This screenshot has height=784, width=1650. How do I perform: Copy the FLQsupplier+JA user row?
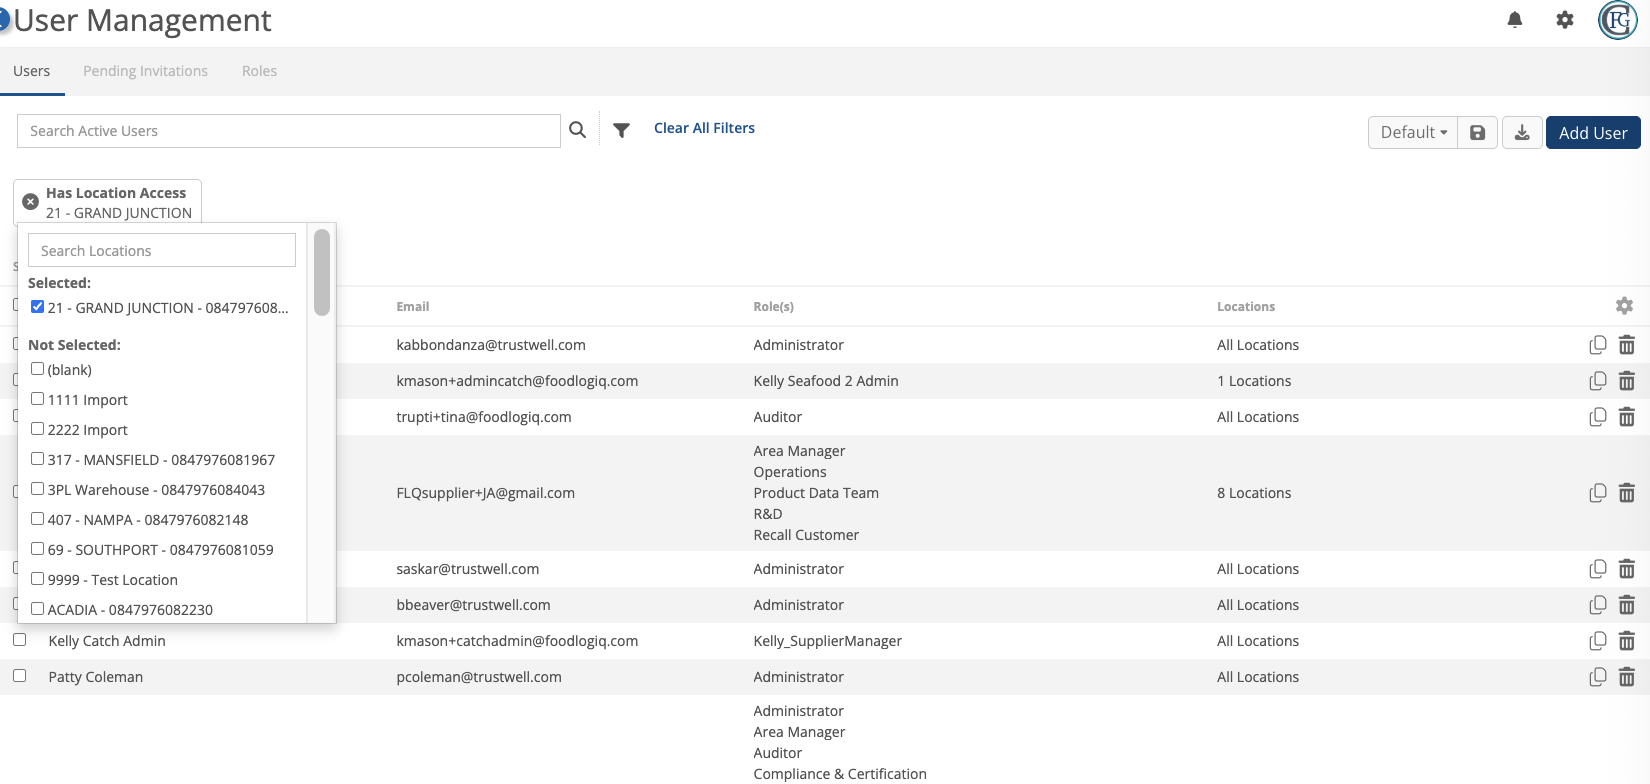(1598, 493)
